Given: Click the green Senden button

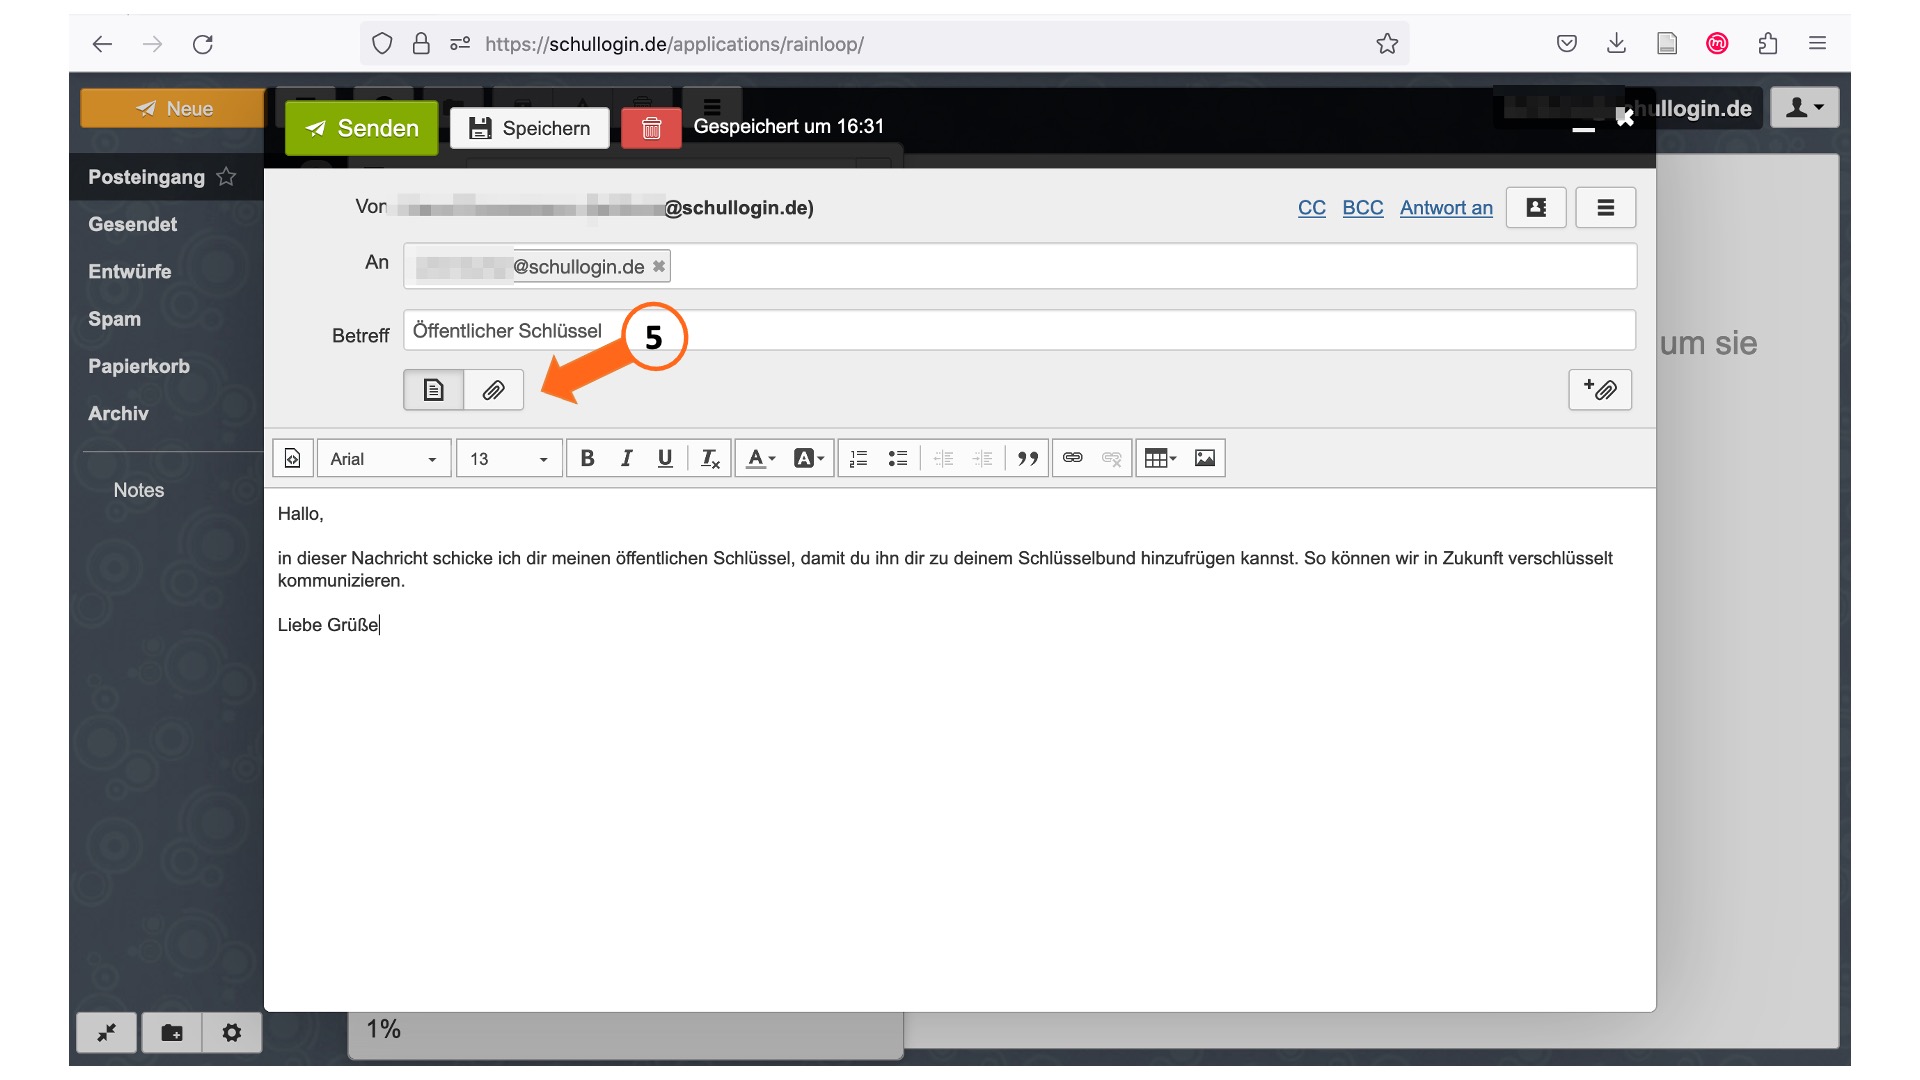Looking at the screenshot, I should point(362,128).
